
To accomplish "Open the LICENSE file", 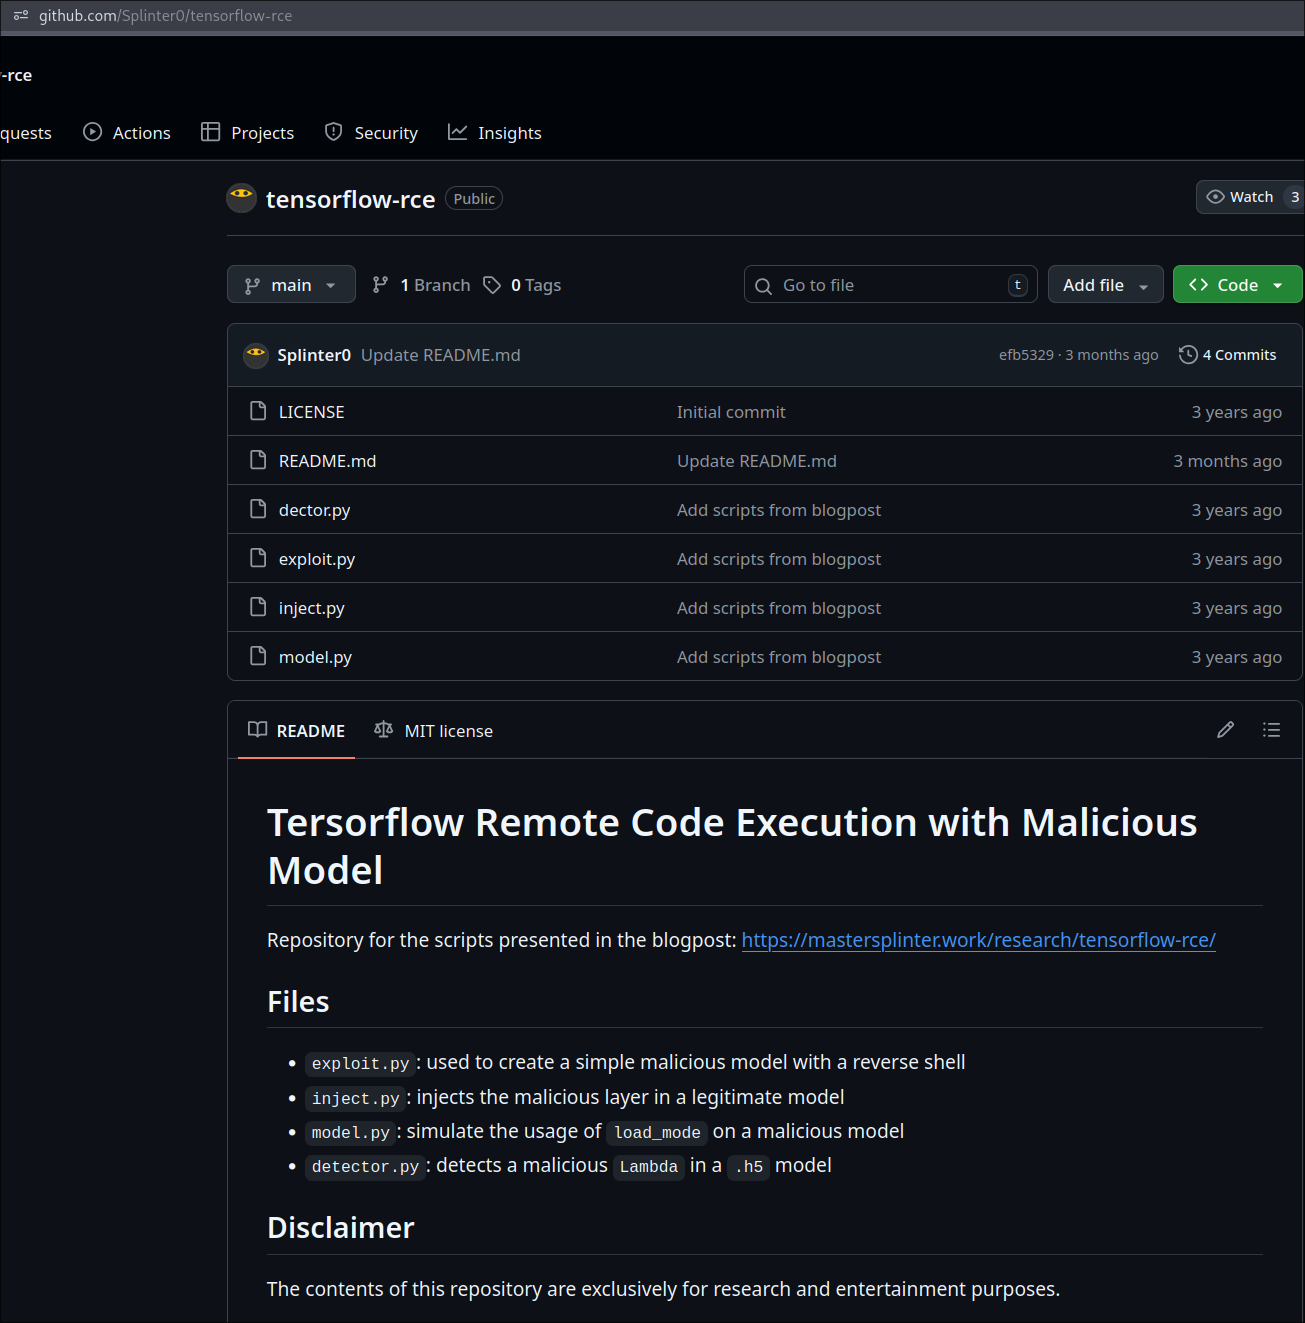I will [x=311, y=412].
